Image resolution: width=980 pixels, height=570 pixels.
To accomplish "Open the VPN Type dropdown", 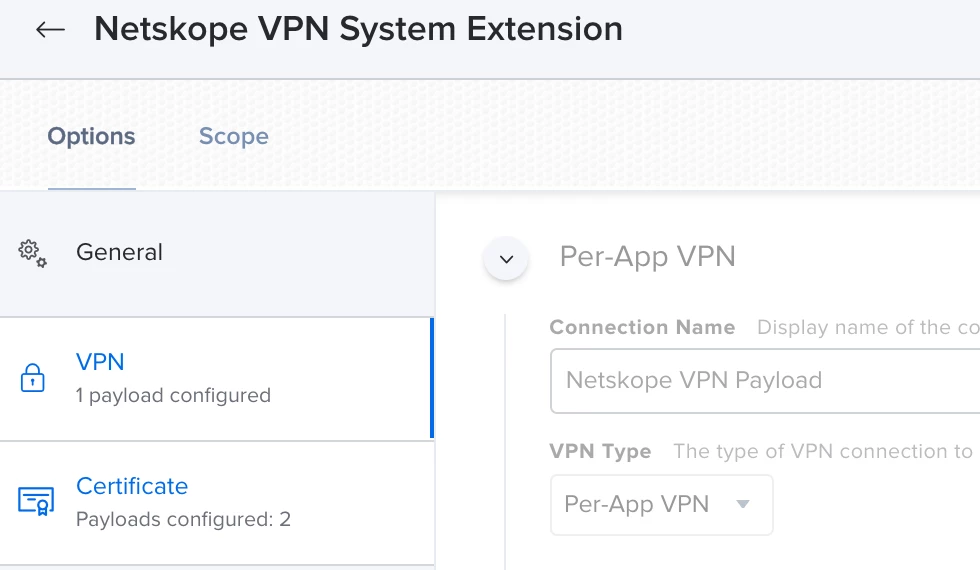I will (661, 504).
